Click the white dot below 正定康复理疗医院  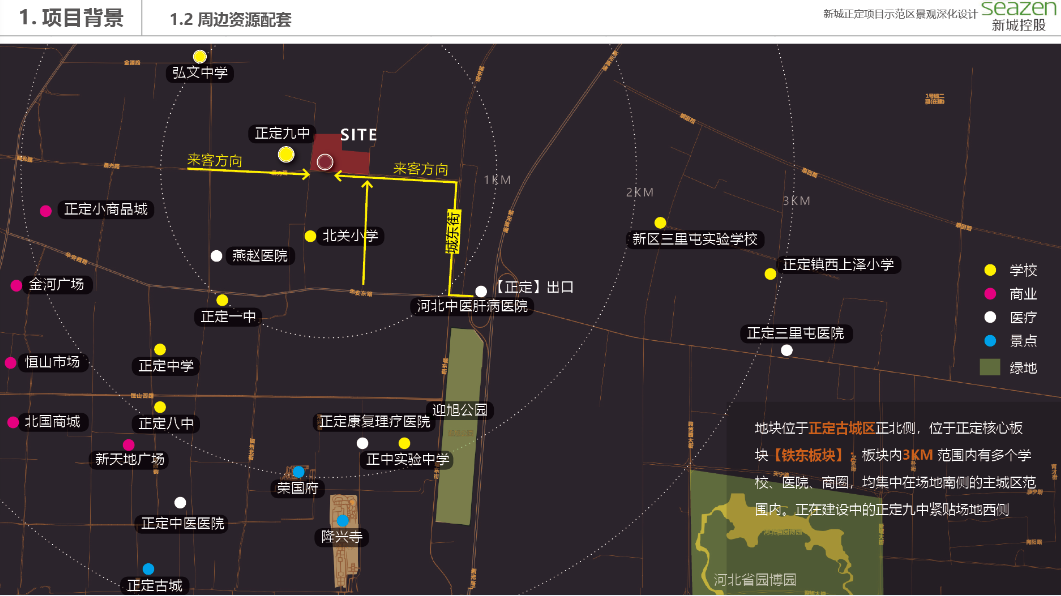(363, 443)
